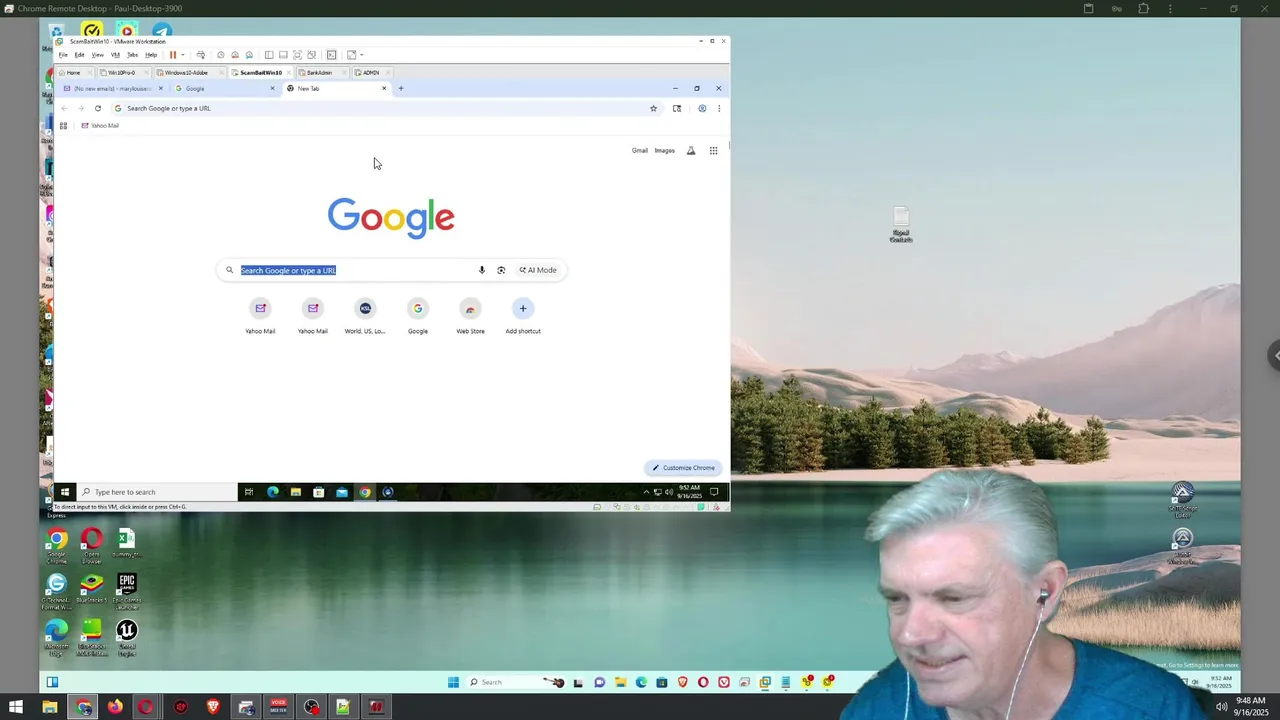
Task: Click the Revert to Snapshot icon
Action: (235, 55)
